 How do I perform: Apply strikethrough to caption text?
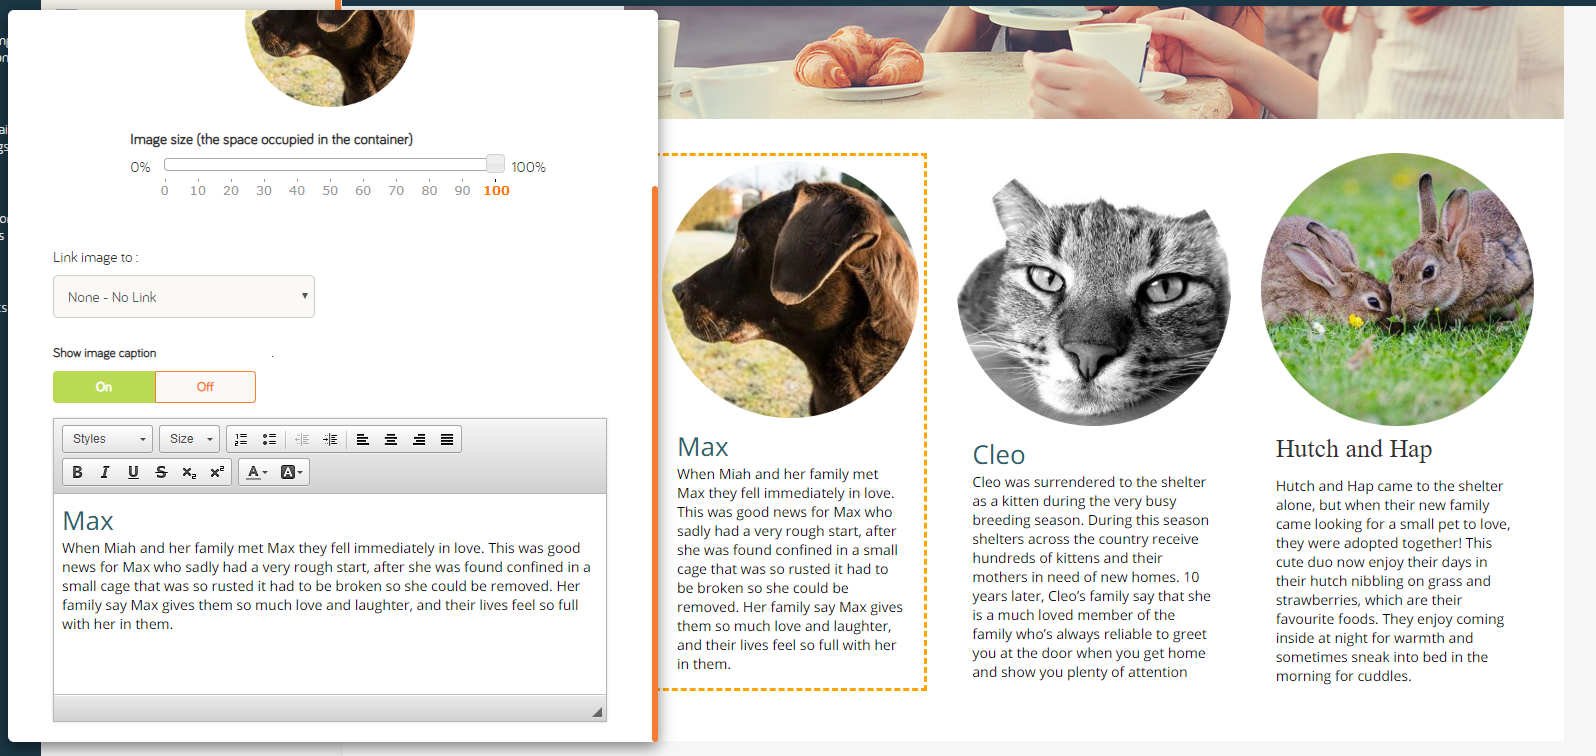tap(161, 472)
